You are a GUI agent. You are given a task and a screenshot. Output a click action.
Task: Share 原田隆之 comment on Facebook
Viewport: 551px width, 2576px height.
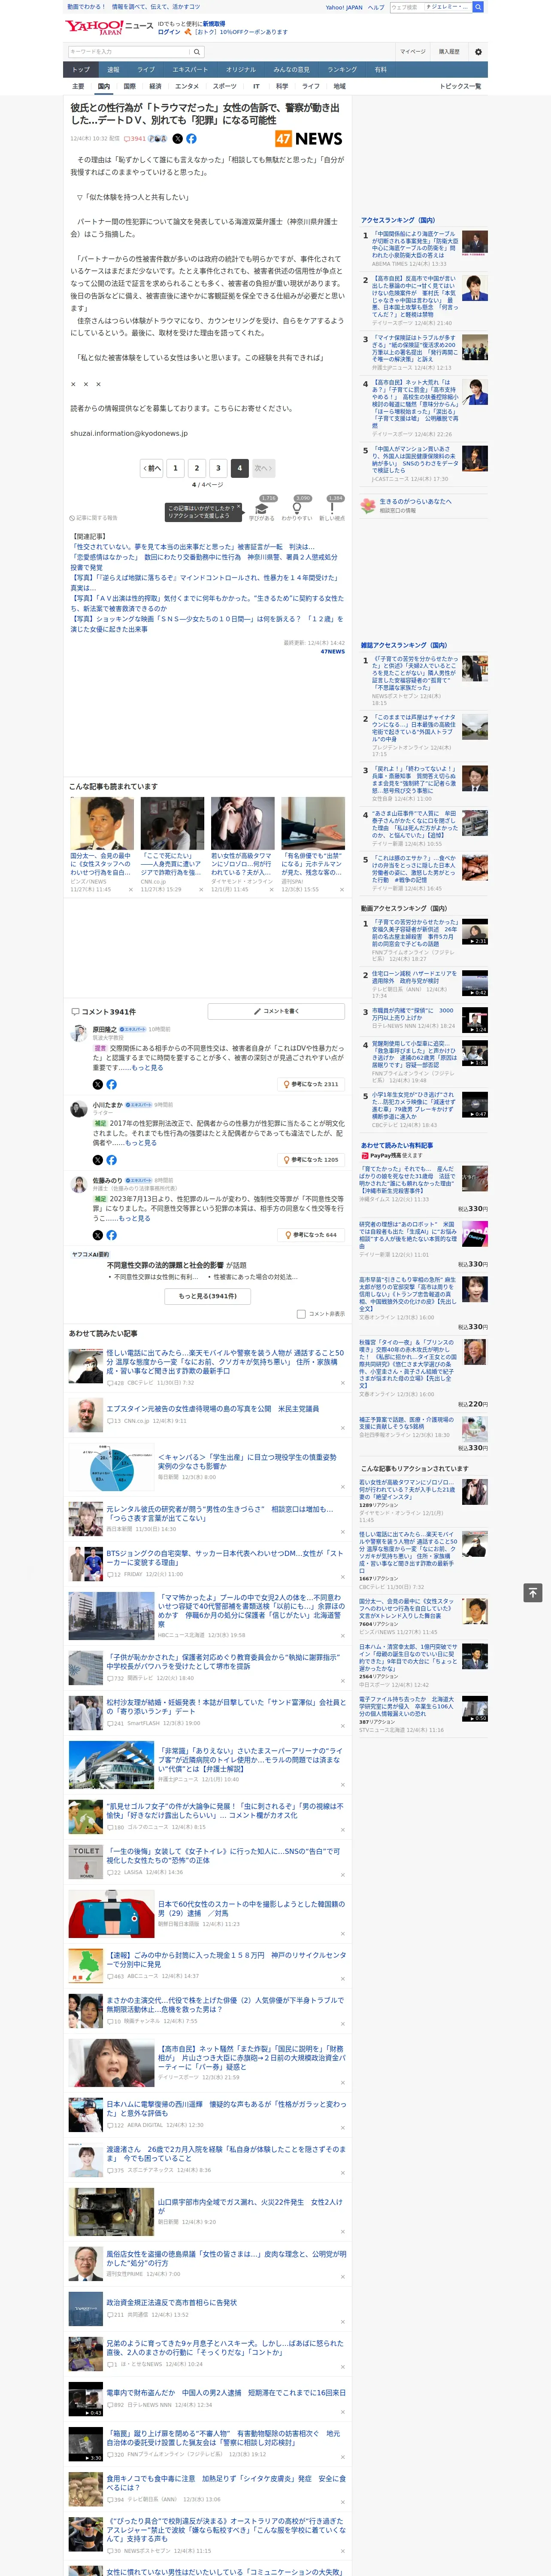click(x=111, y=1084)
